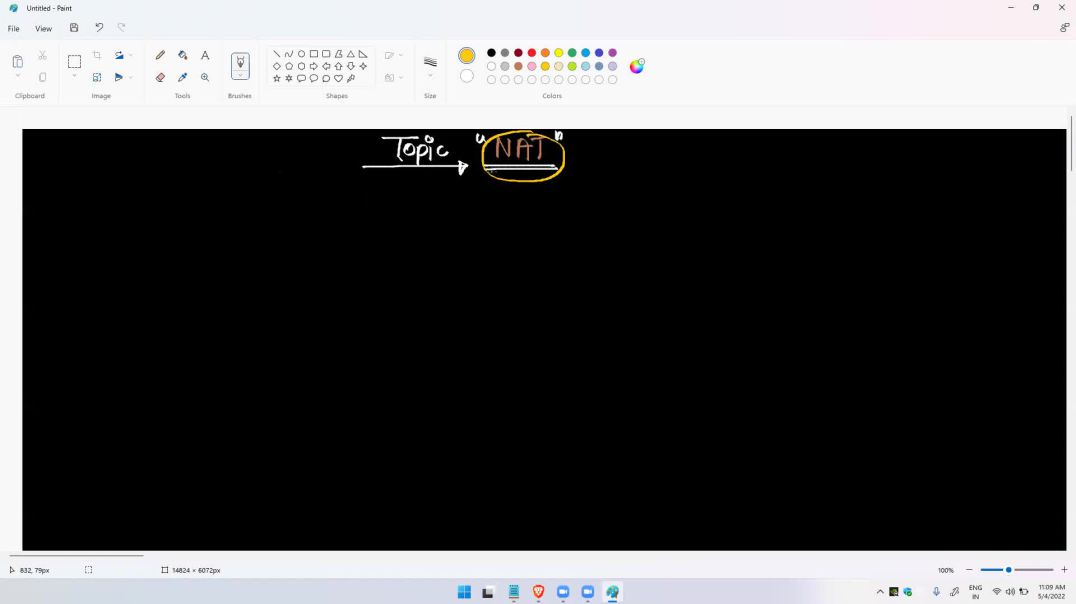1076x604 pixels.
Task: Select the Five-point star shape
Action: pyautogui.click(x=277, y=78)
